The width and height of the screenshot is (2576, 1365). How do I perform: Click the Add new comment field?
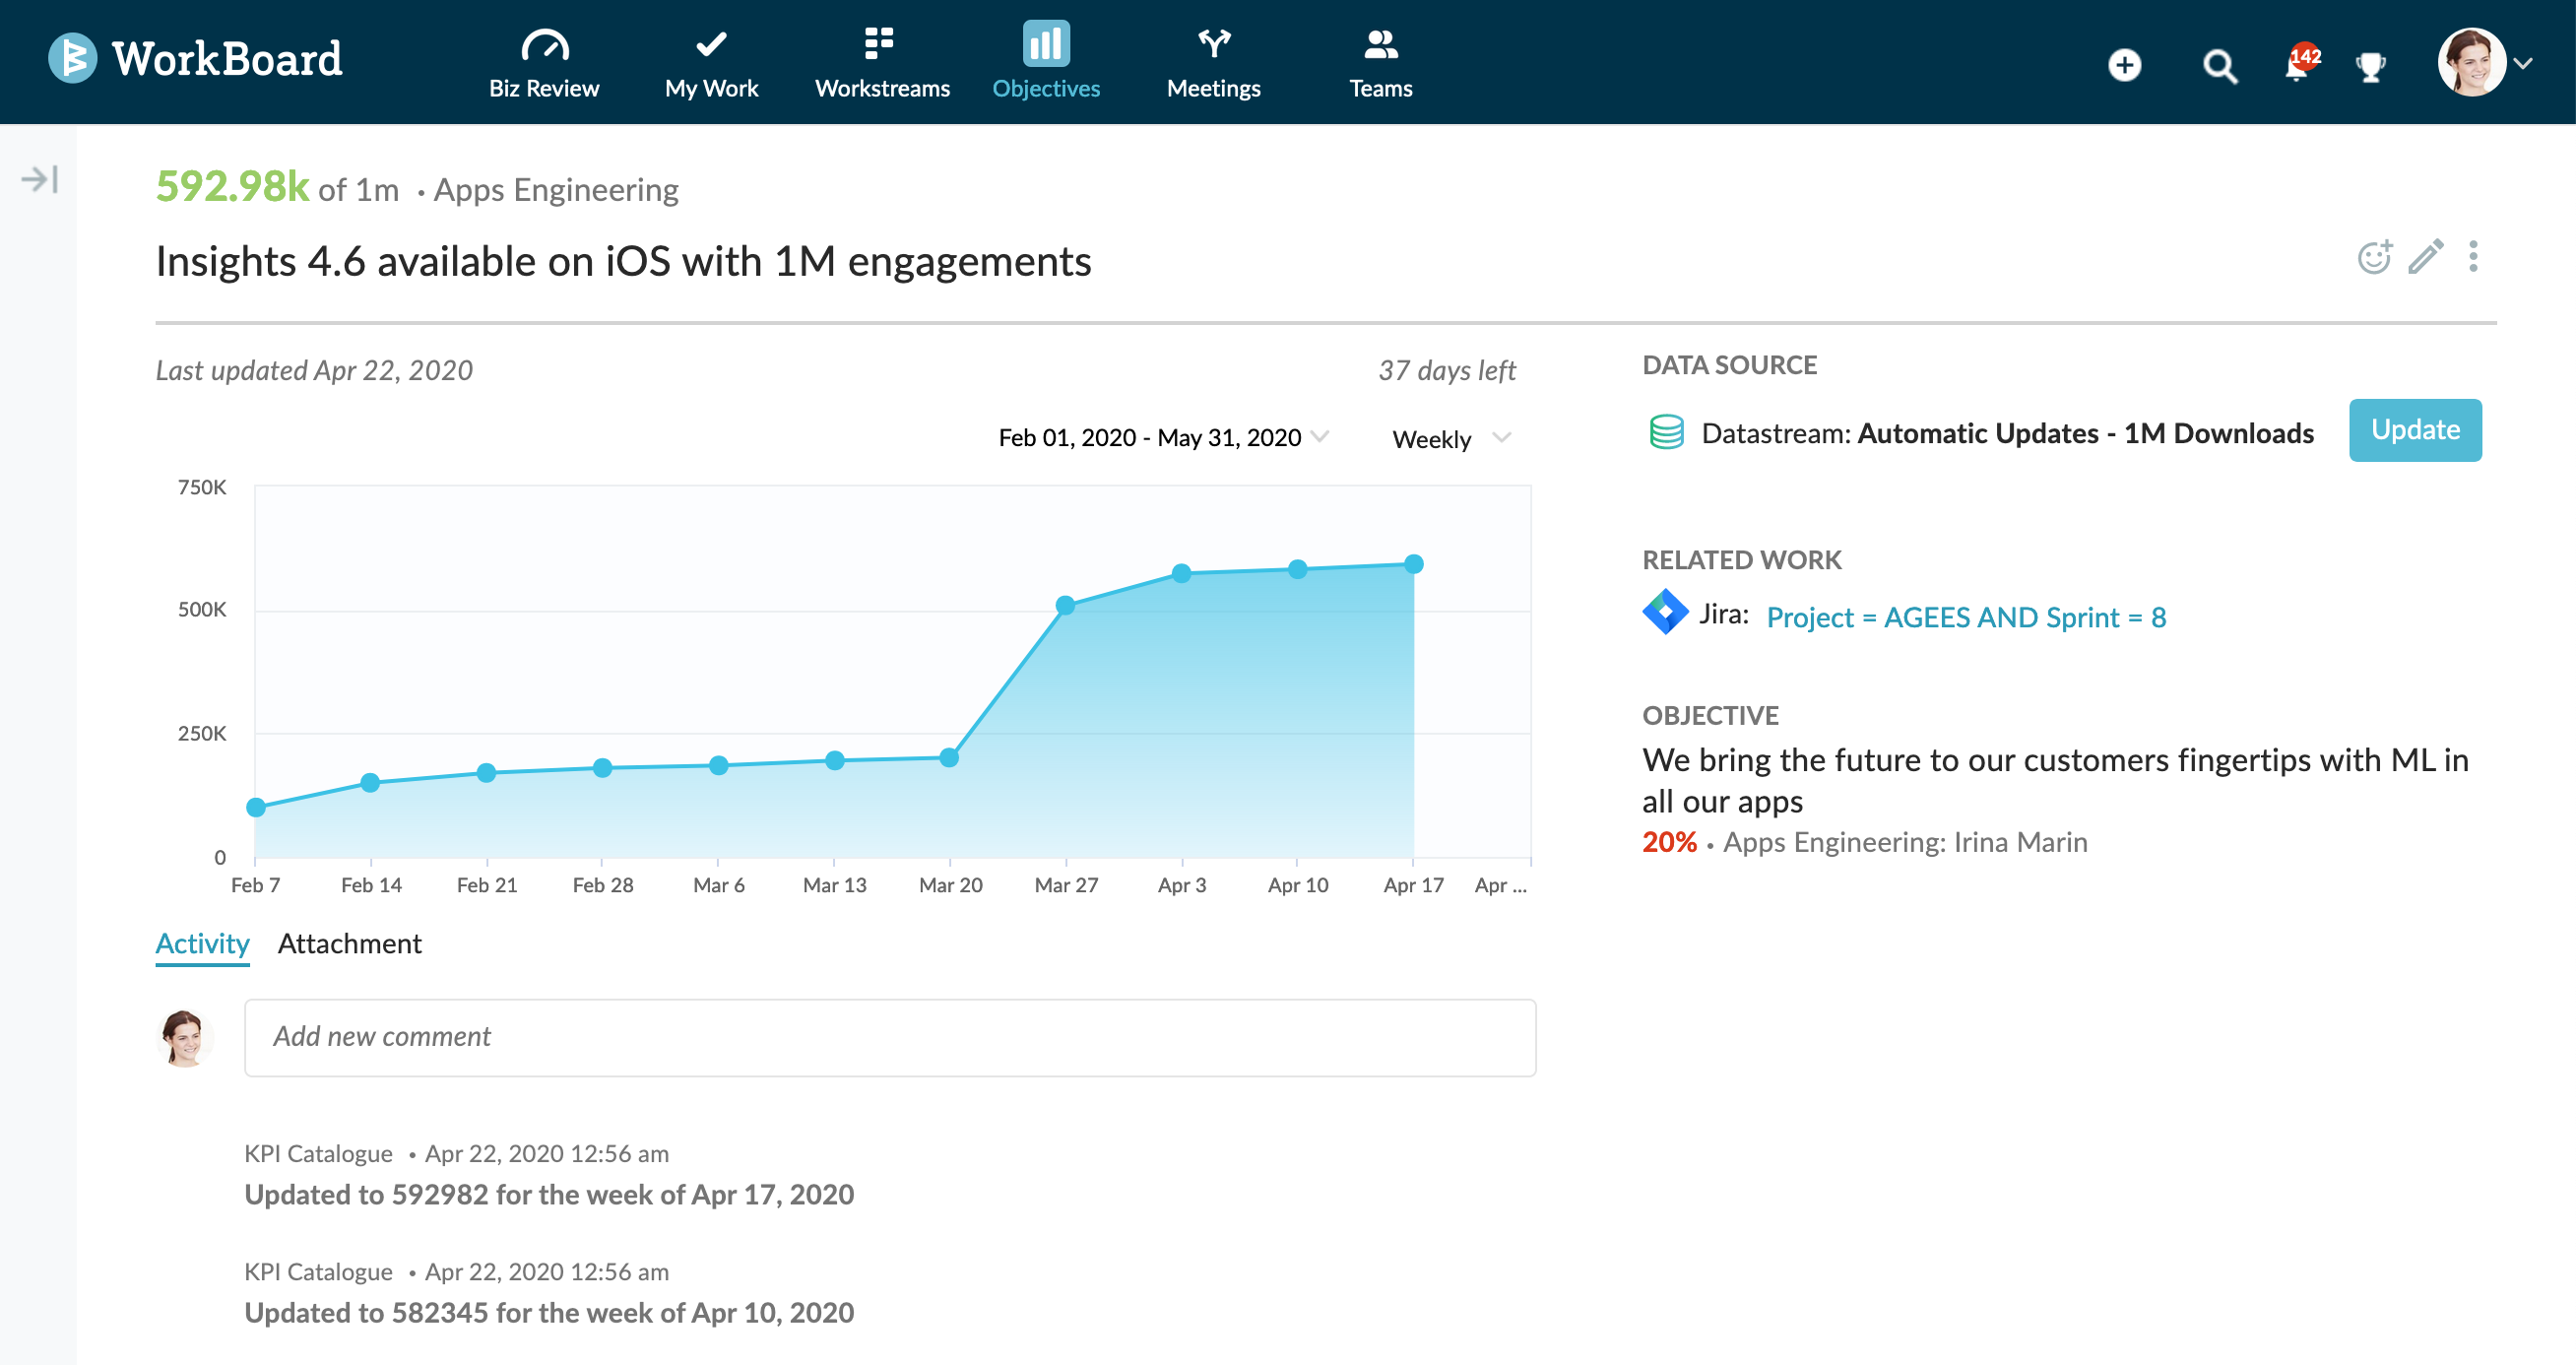point(890,1037)
